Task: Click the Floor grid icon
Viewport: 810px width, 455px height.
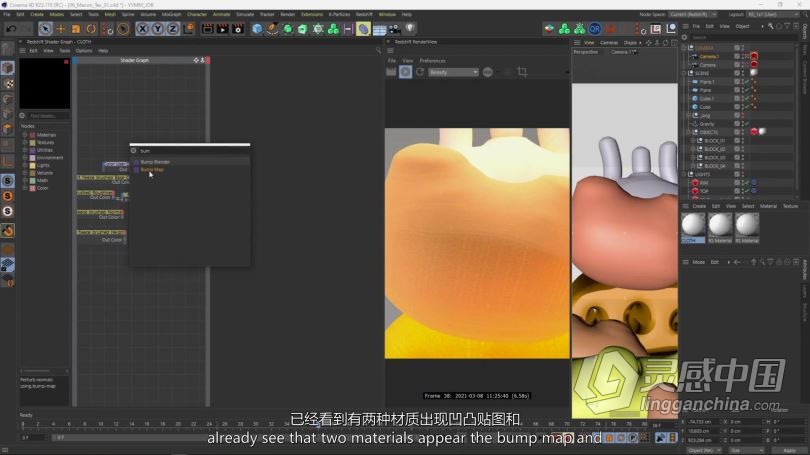Action: (380, 29)
